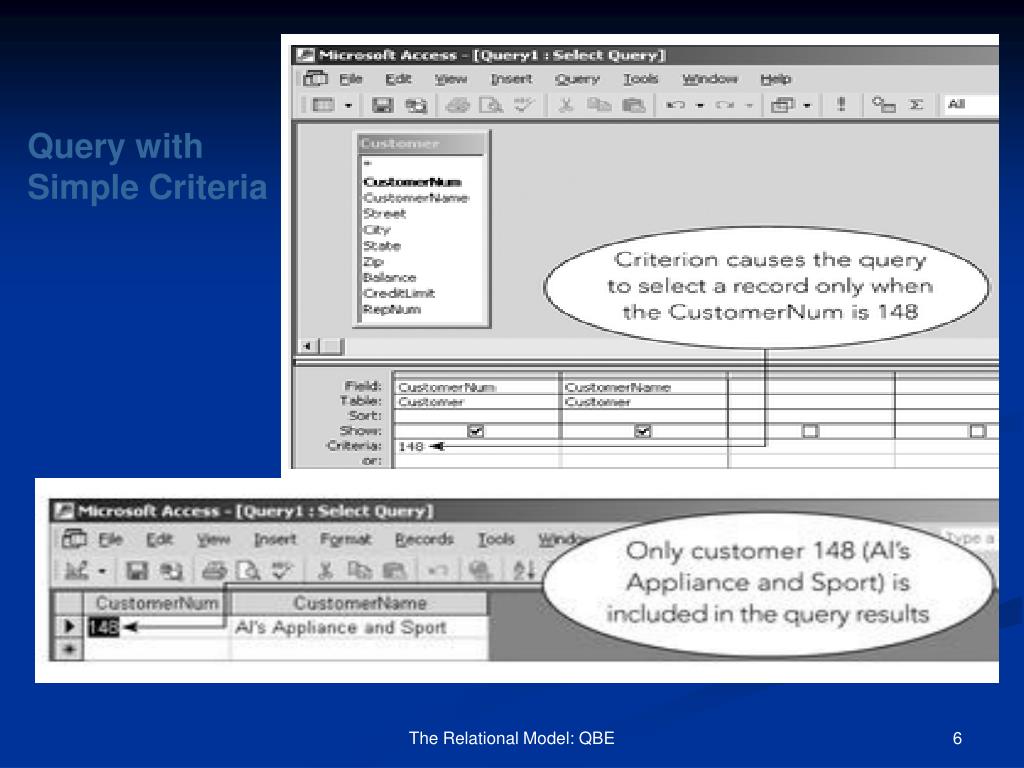Click the left scroll arrow below table pane

click(x=307, y=346)
